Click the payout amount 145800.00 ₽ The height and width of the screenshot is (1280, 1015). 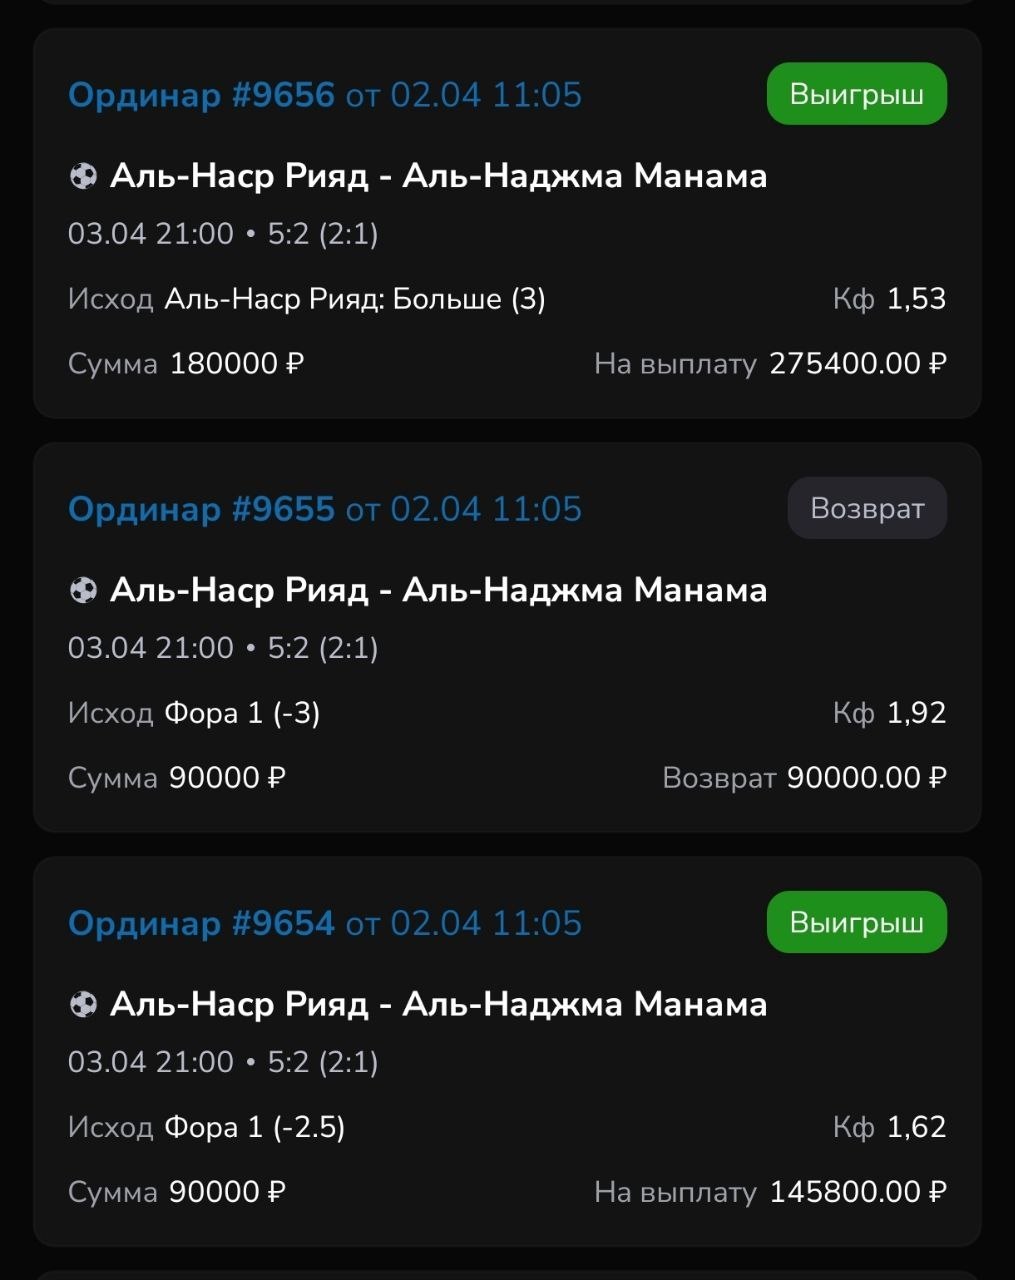click(x=857, y=1191)
